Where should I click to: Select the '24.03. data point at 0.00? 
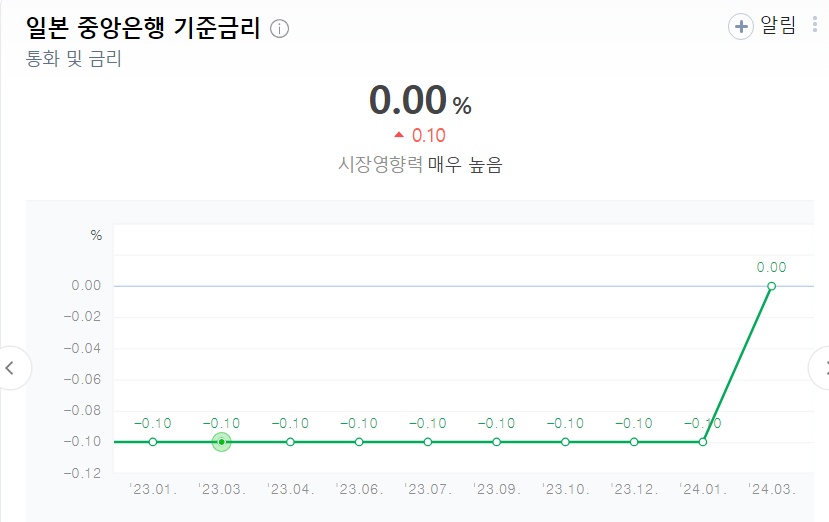771,286
